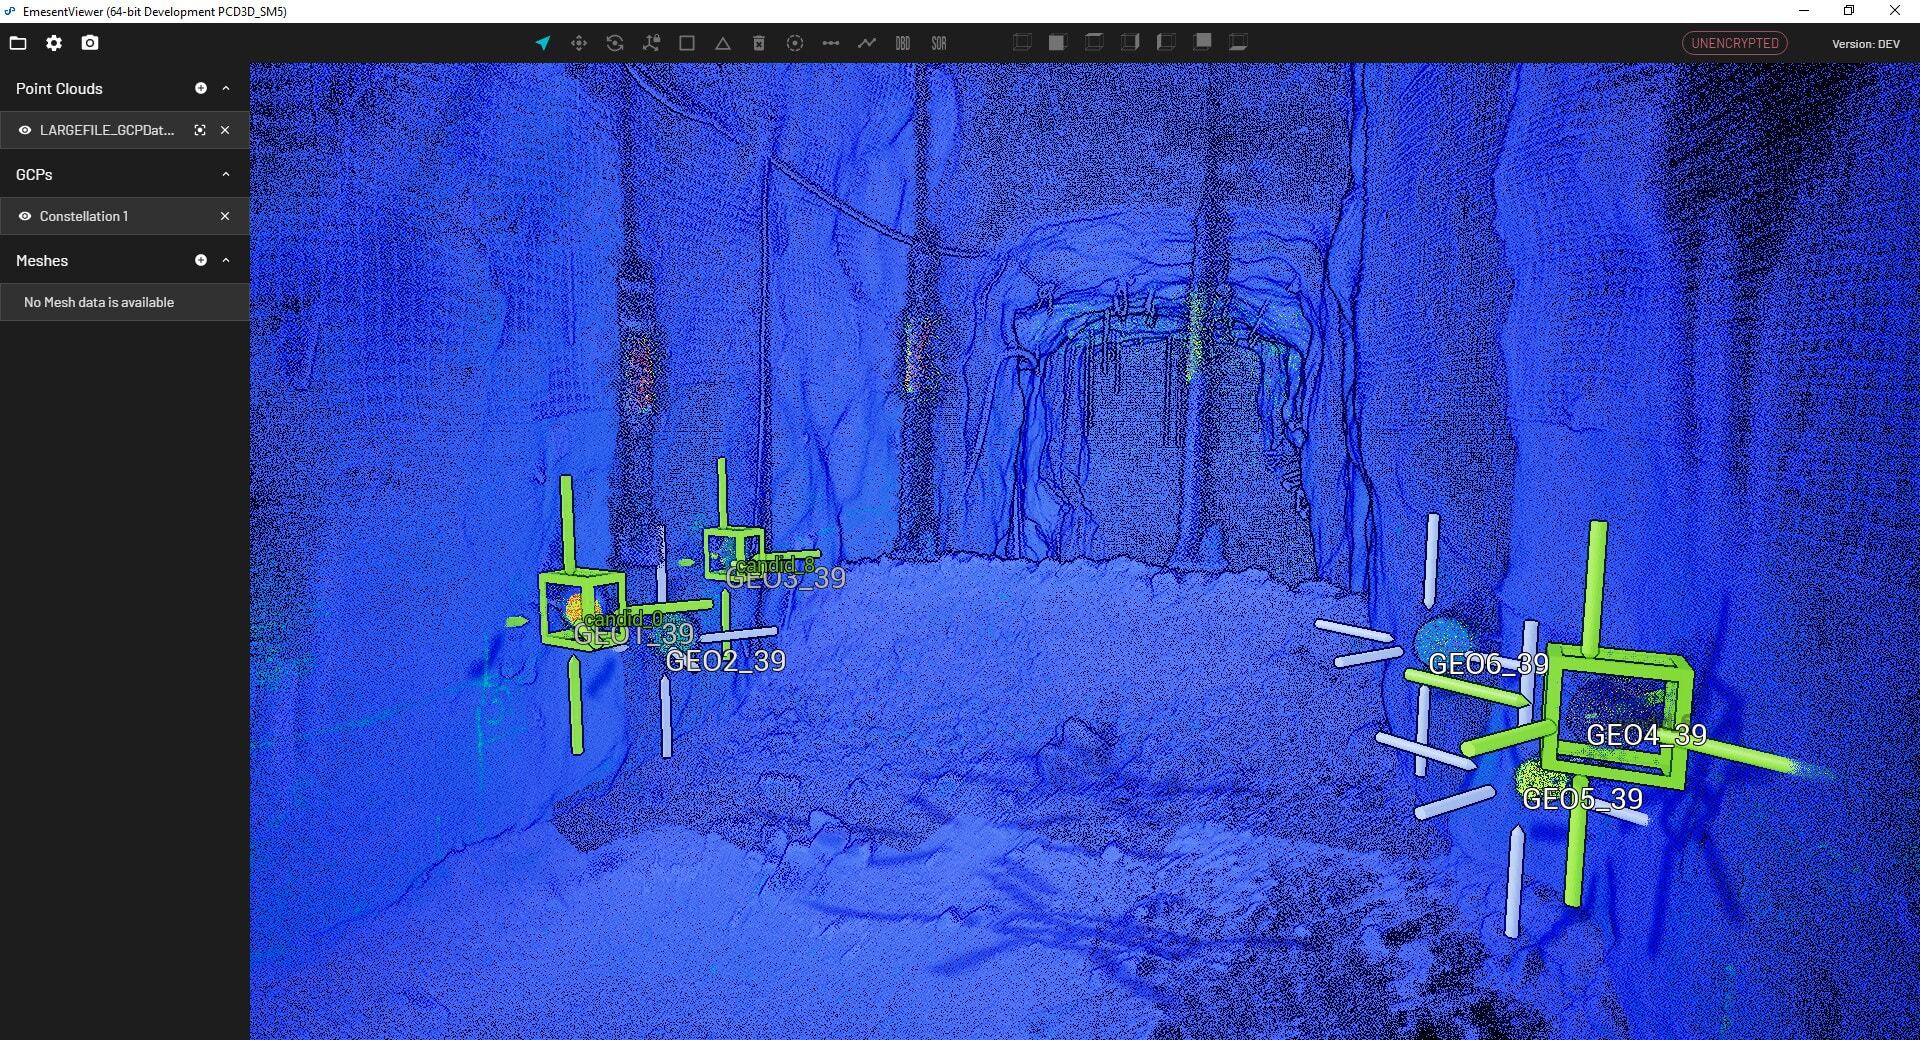Open the screenshot camera tool
1920x1040 pixels.
point(90,43)
